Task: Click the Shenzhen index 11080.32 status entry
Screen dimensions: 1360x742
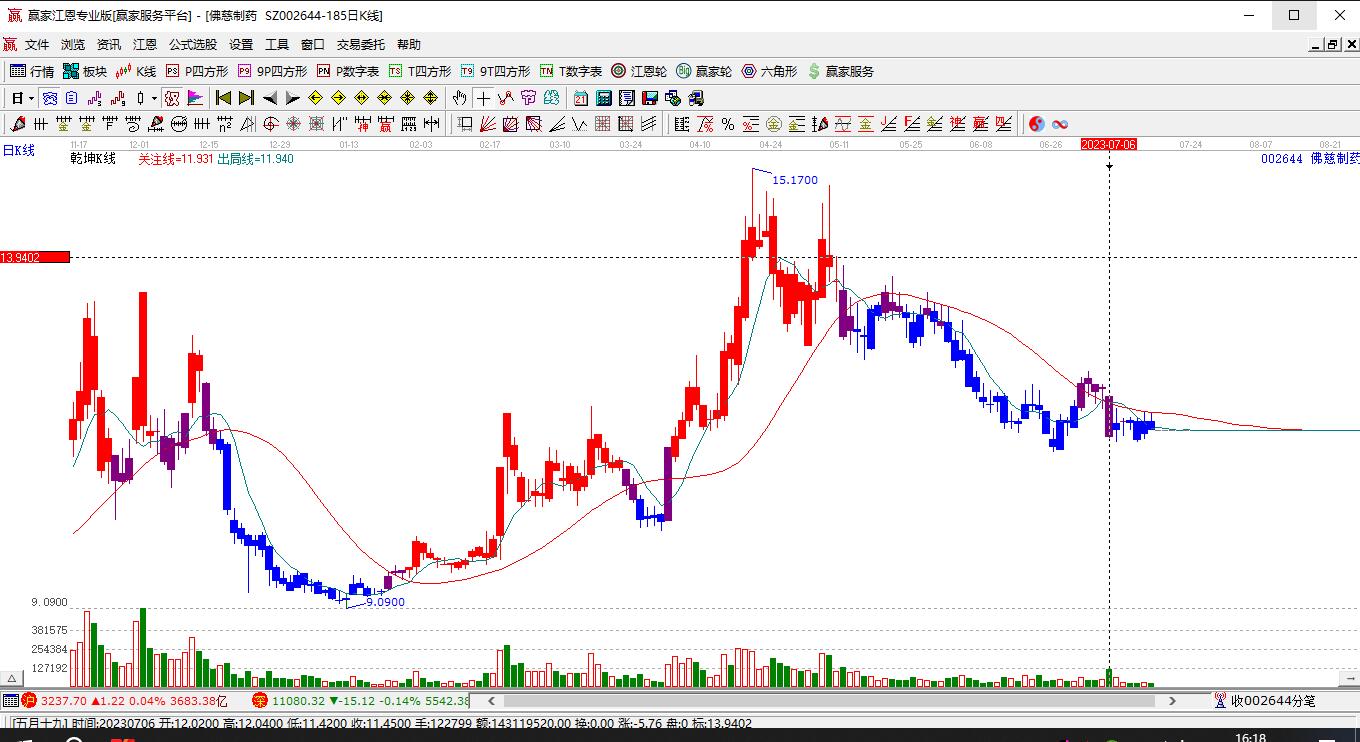Action: click(361, 701)
